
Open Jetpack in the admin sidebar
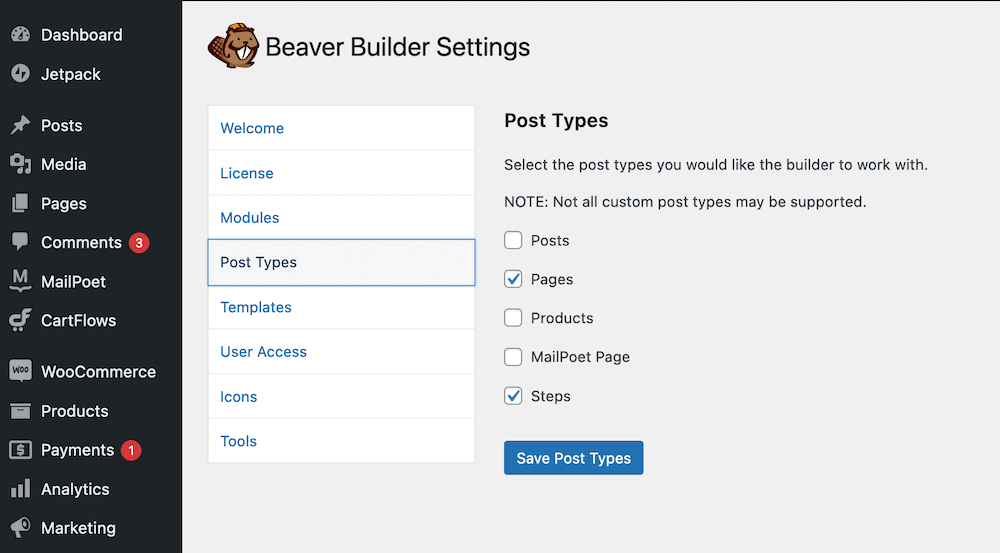click(x=71, y=74)
